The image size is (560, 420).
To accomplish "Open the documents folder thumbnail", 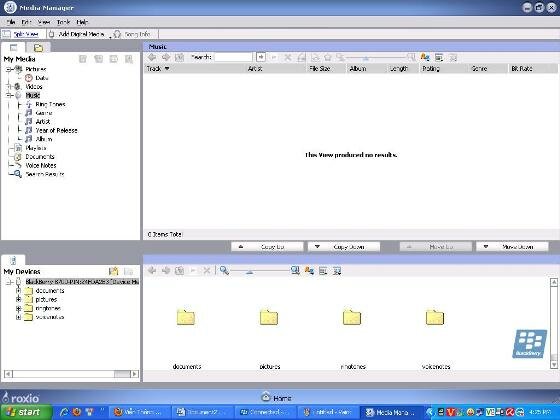I will coord(186,317).
